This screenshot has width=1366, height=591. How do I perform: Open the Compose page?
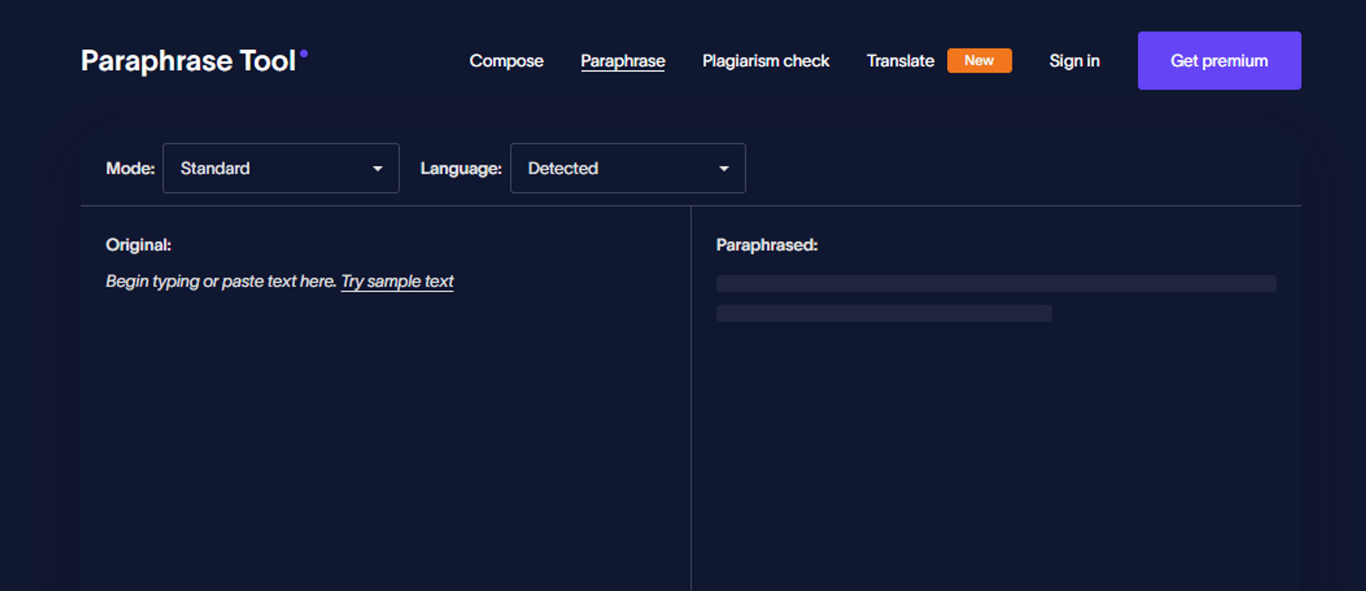tap(507, 61)
